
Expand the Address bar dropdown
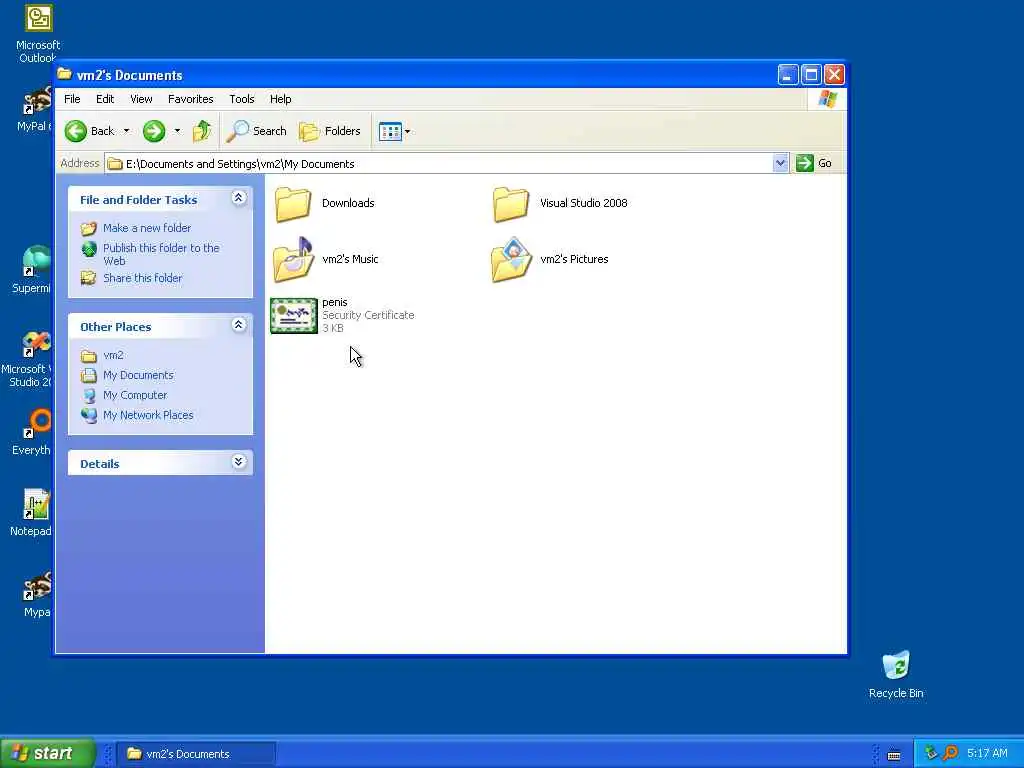(x=780, y=163)
